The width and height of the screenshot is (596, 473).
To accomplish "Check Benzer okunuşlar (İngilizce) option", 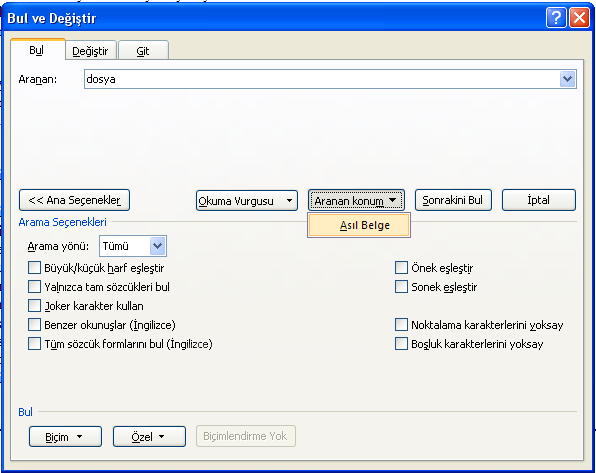I will tap(34, 325).
